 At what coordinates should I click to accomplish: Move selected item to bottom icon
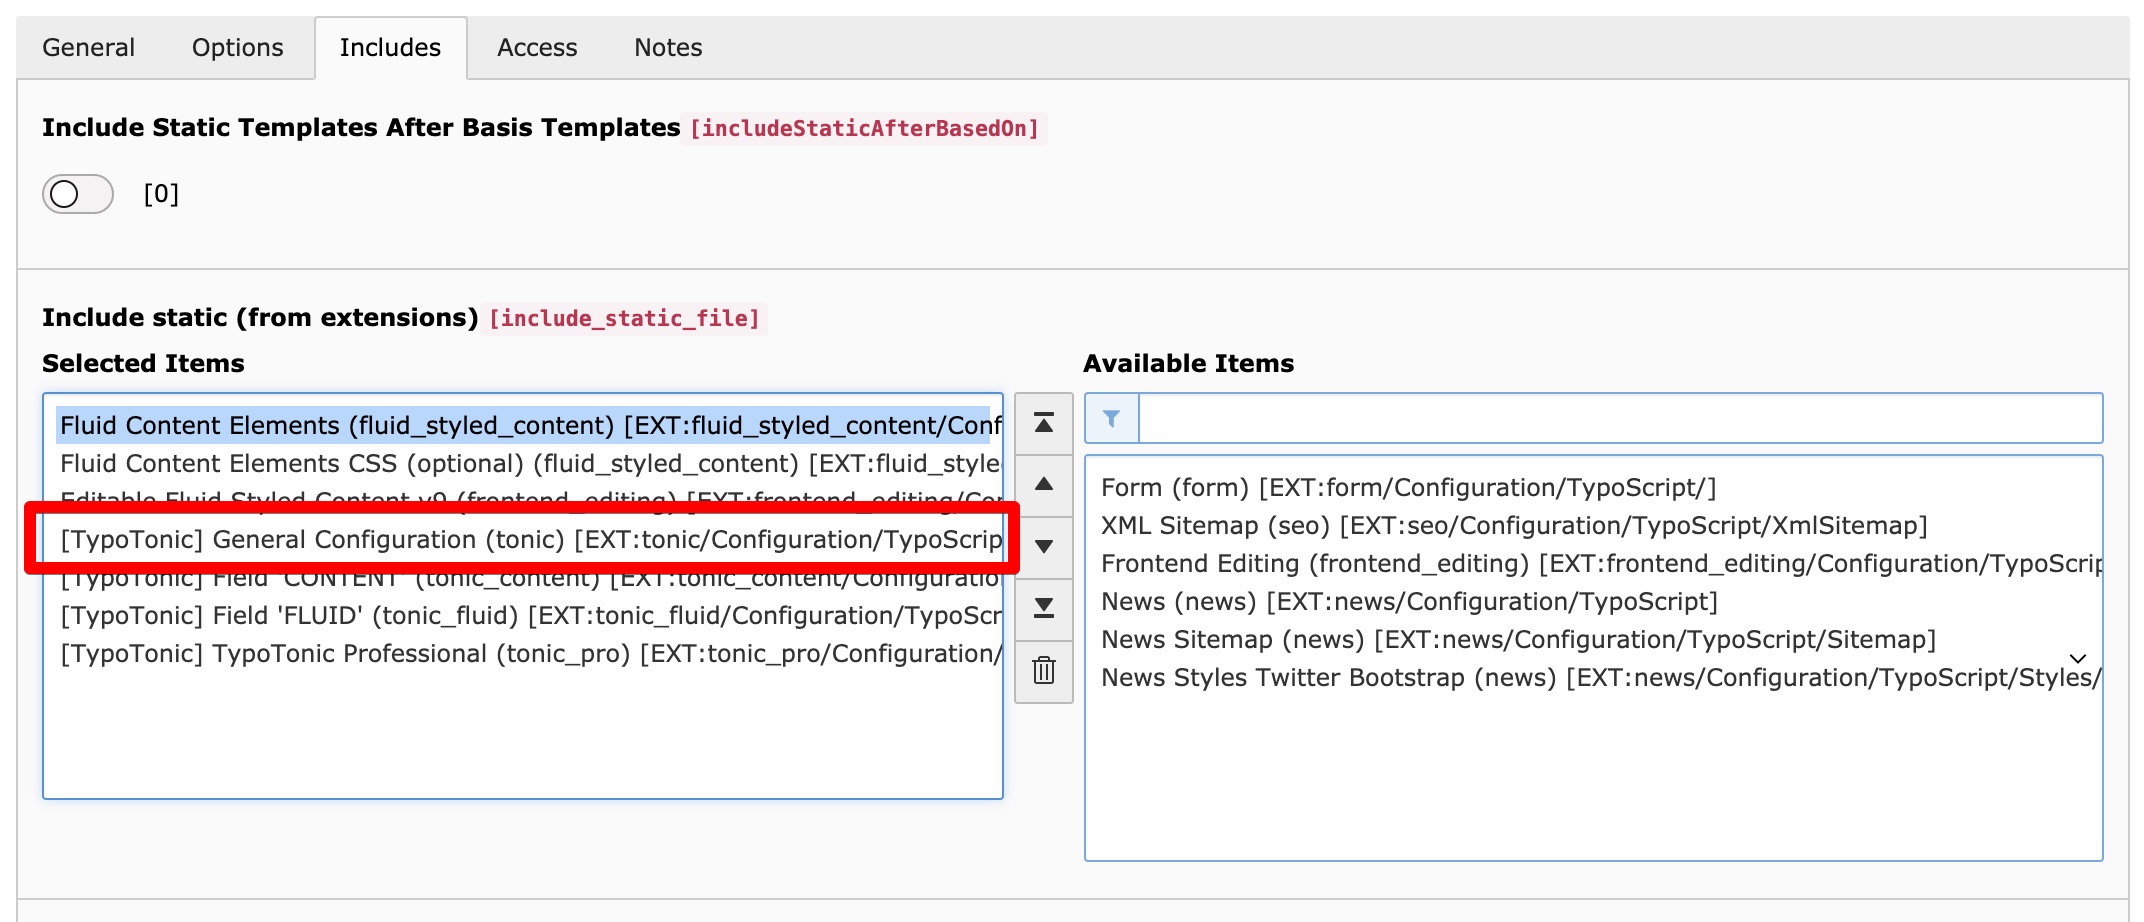pos(1043,609)
